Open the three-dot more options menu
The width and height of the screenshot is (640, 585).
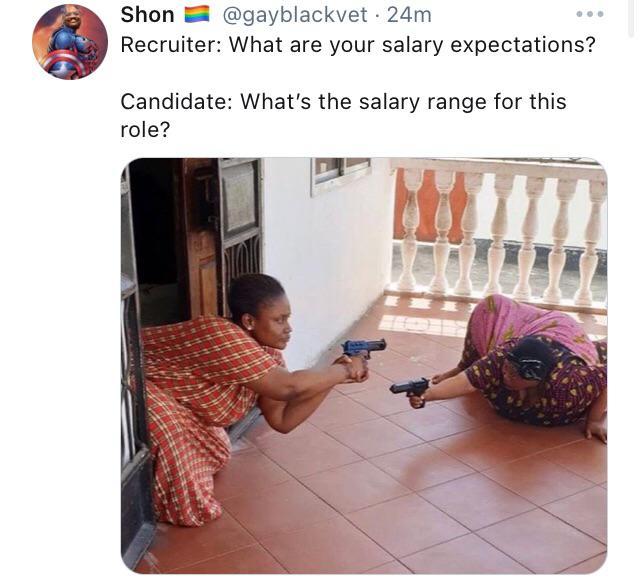point(589,14)
